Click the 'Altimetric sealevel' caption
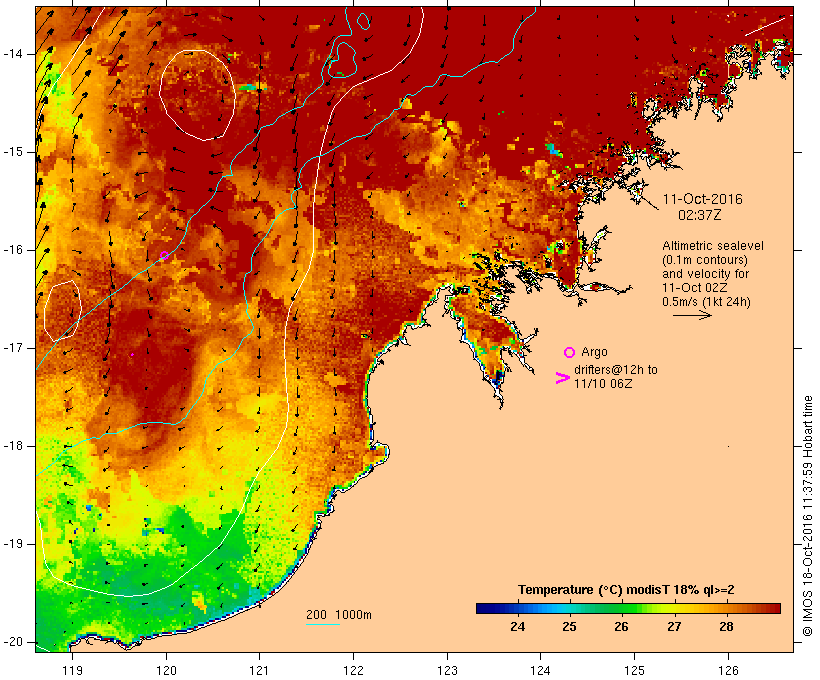This screenshot has width=820, height=680. (713, 246)
